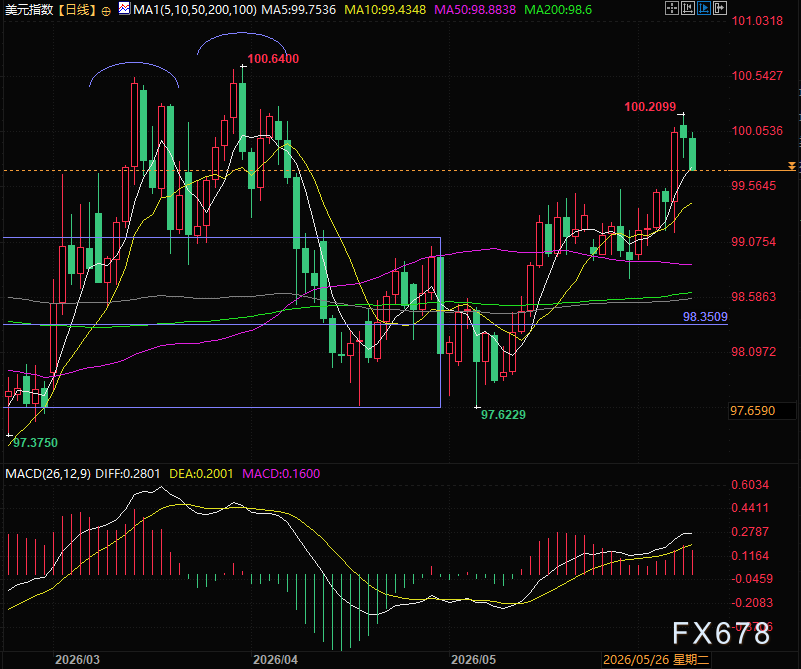801x669 pixels.
Task: Toggle the blue highlighted axis play icon
Action: click(703, 8)
